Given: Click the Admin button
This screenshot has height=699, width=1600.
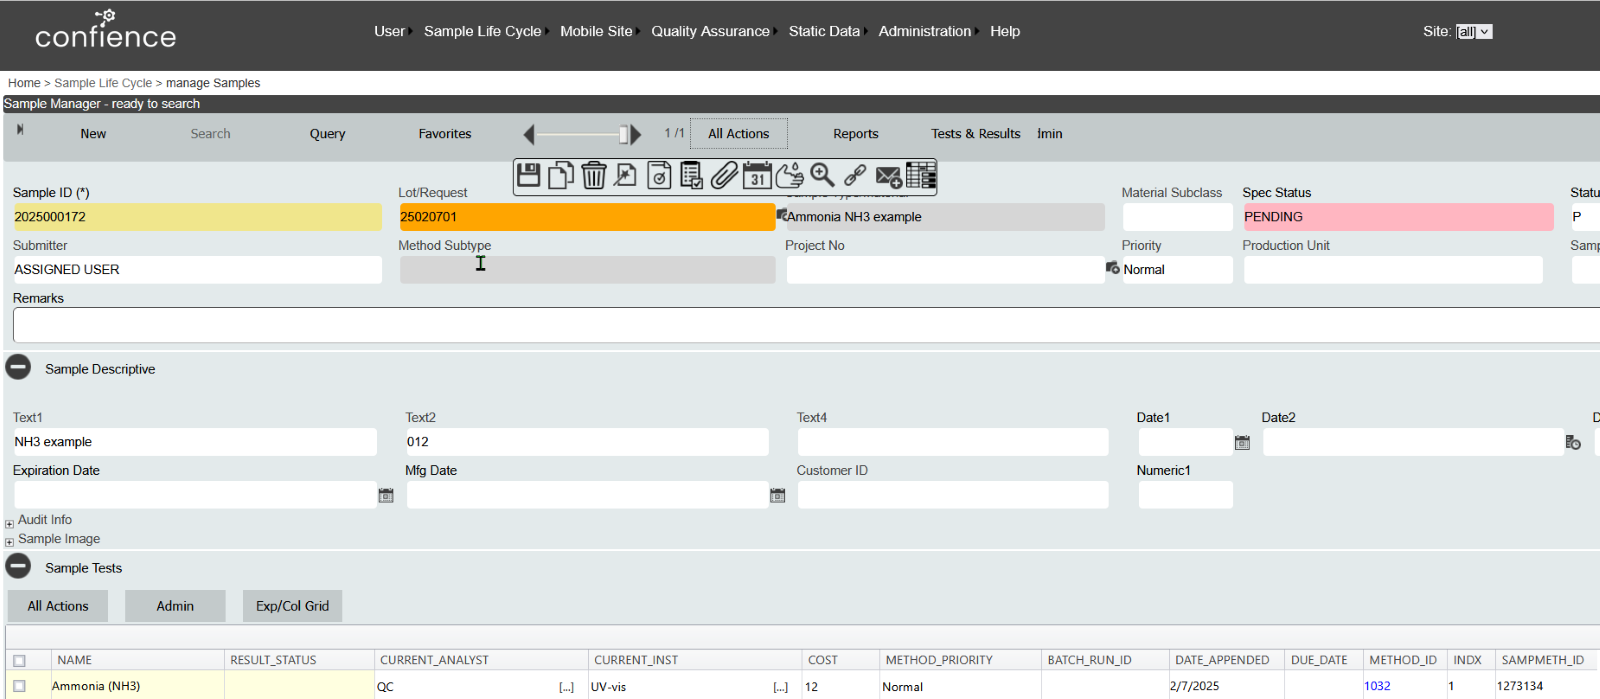Looking at the screenshot, I should (175, 606).
